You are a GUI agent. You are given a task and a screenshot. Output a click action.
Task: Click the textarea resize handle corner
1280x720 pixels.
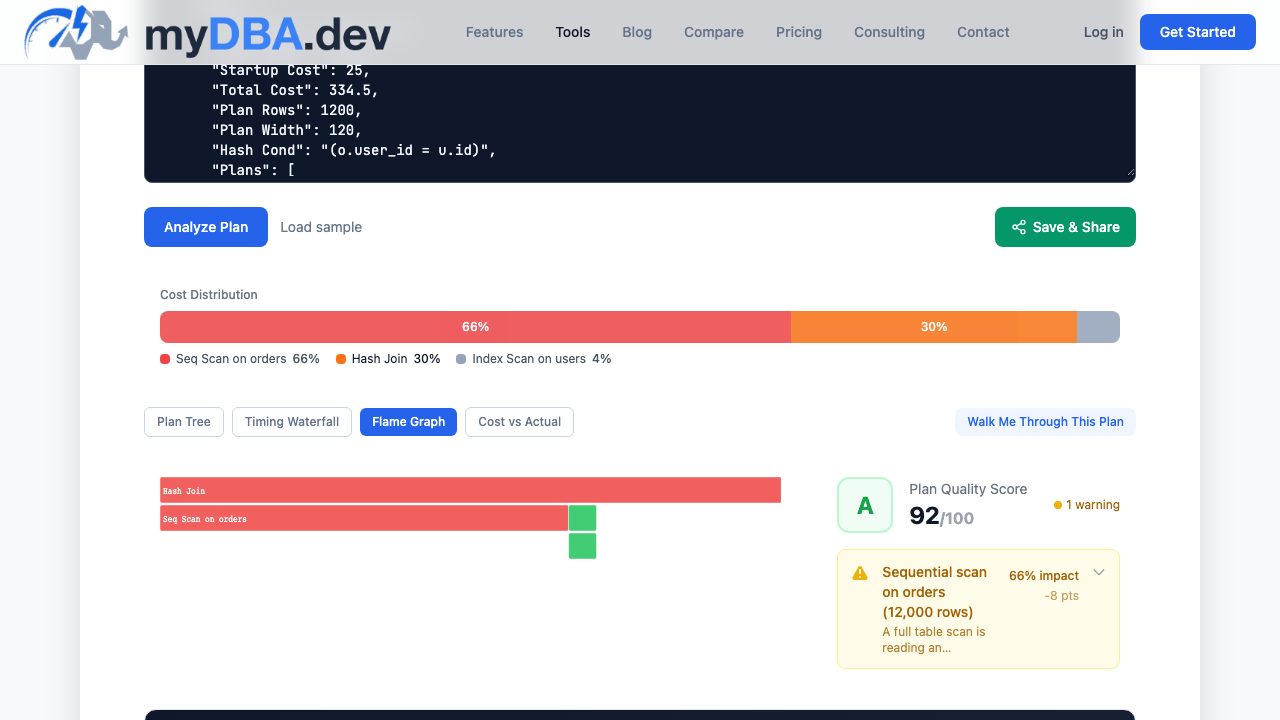[x=1130, y=173]
